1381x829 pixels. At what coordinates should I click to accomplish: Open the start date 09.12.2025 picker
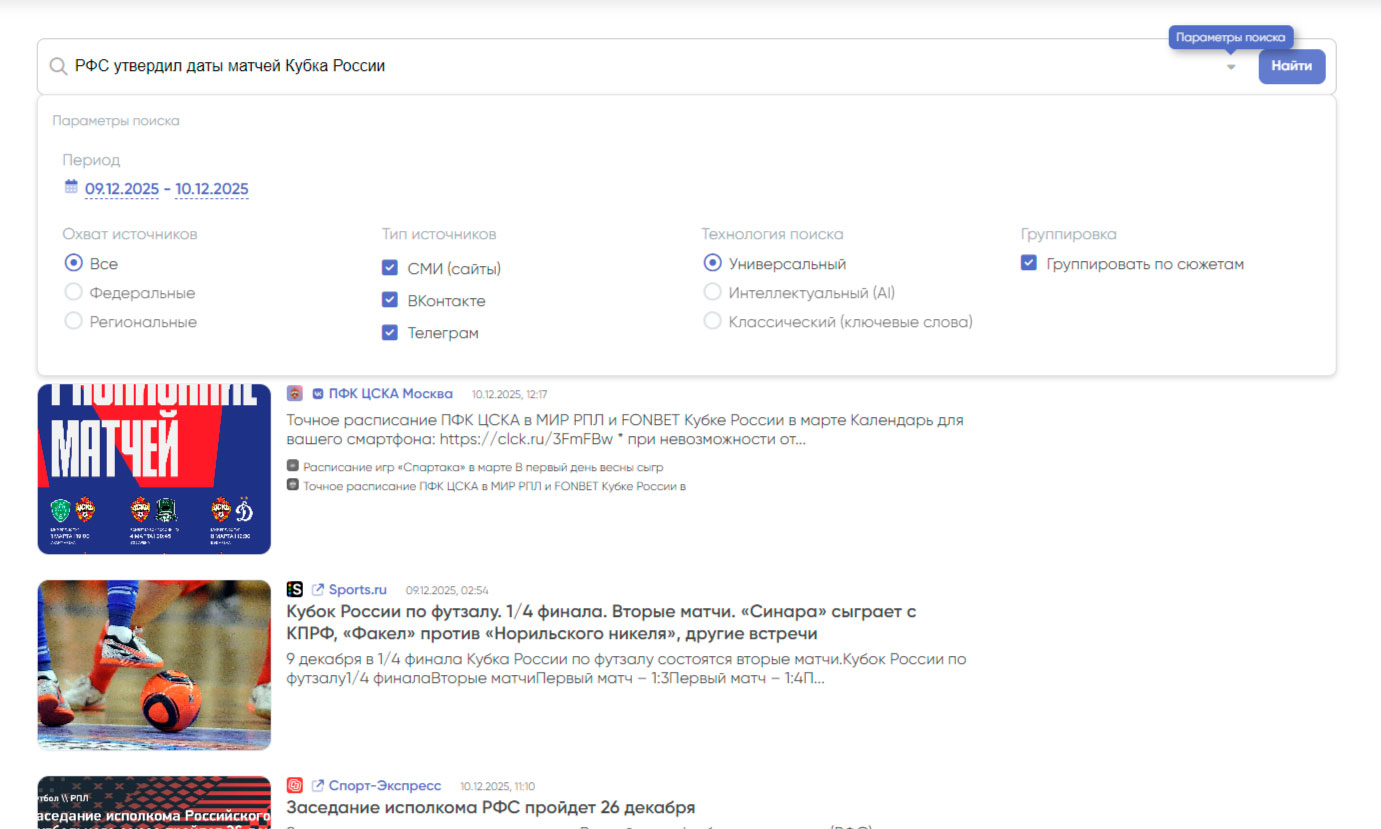pos(121,189)
